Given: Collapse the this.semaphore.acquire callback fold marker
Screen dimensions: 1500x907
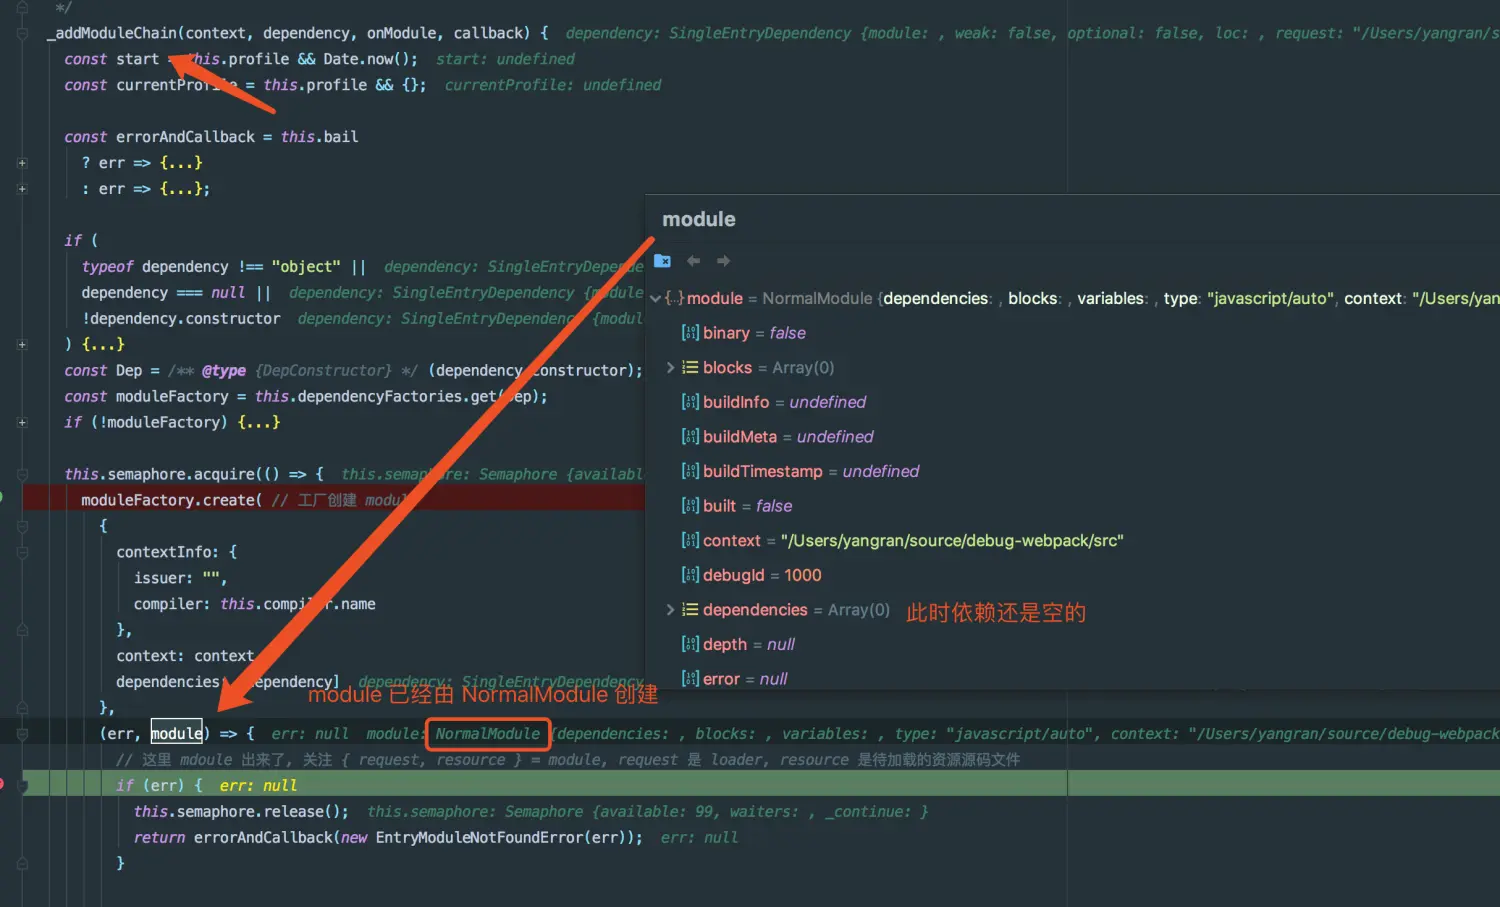Looking at the screenshot, I should pyautogui.click(x=22, y=474).
